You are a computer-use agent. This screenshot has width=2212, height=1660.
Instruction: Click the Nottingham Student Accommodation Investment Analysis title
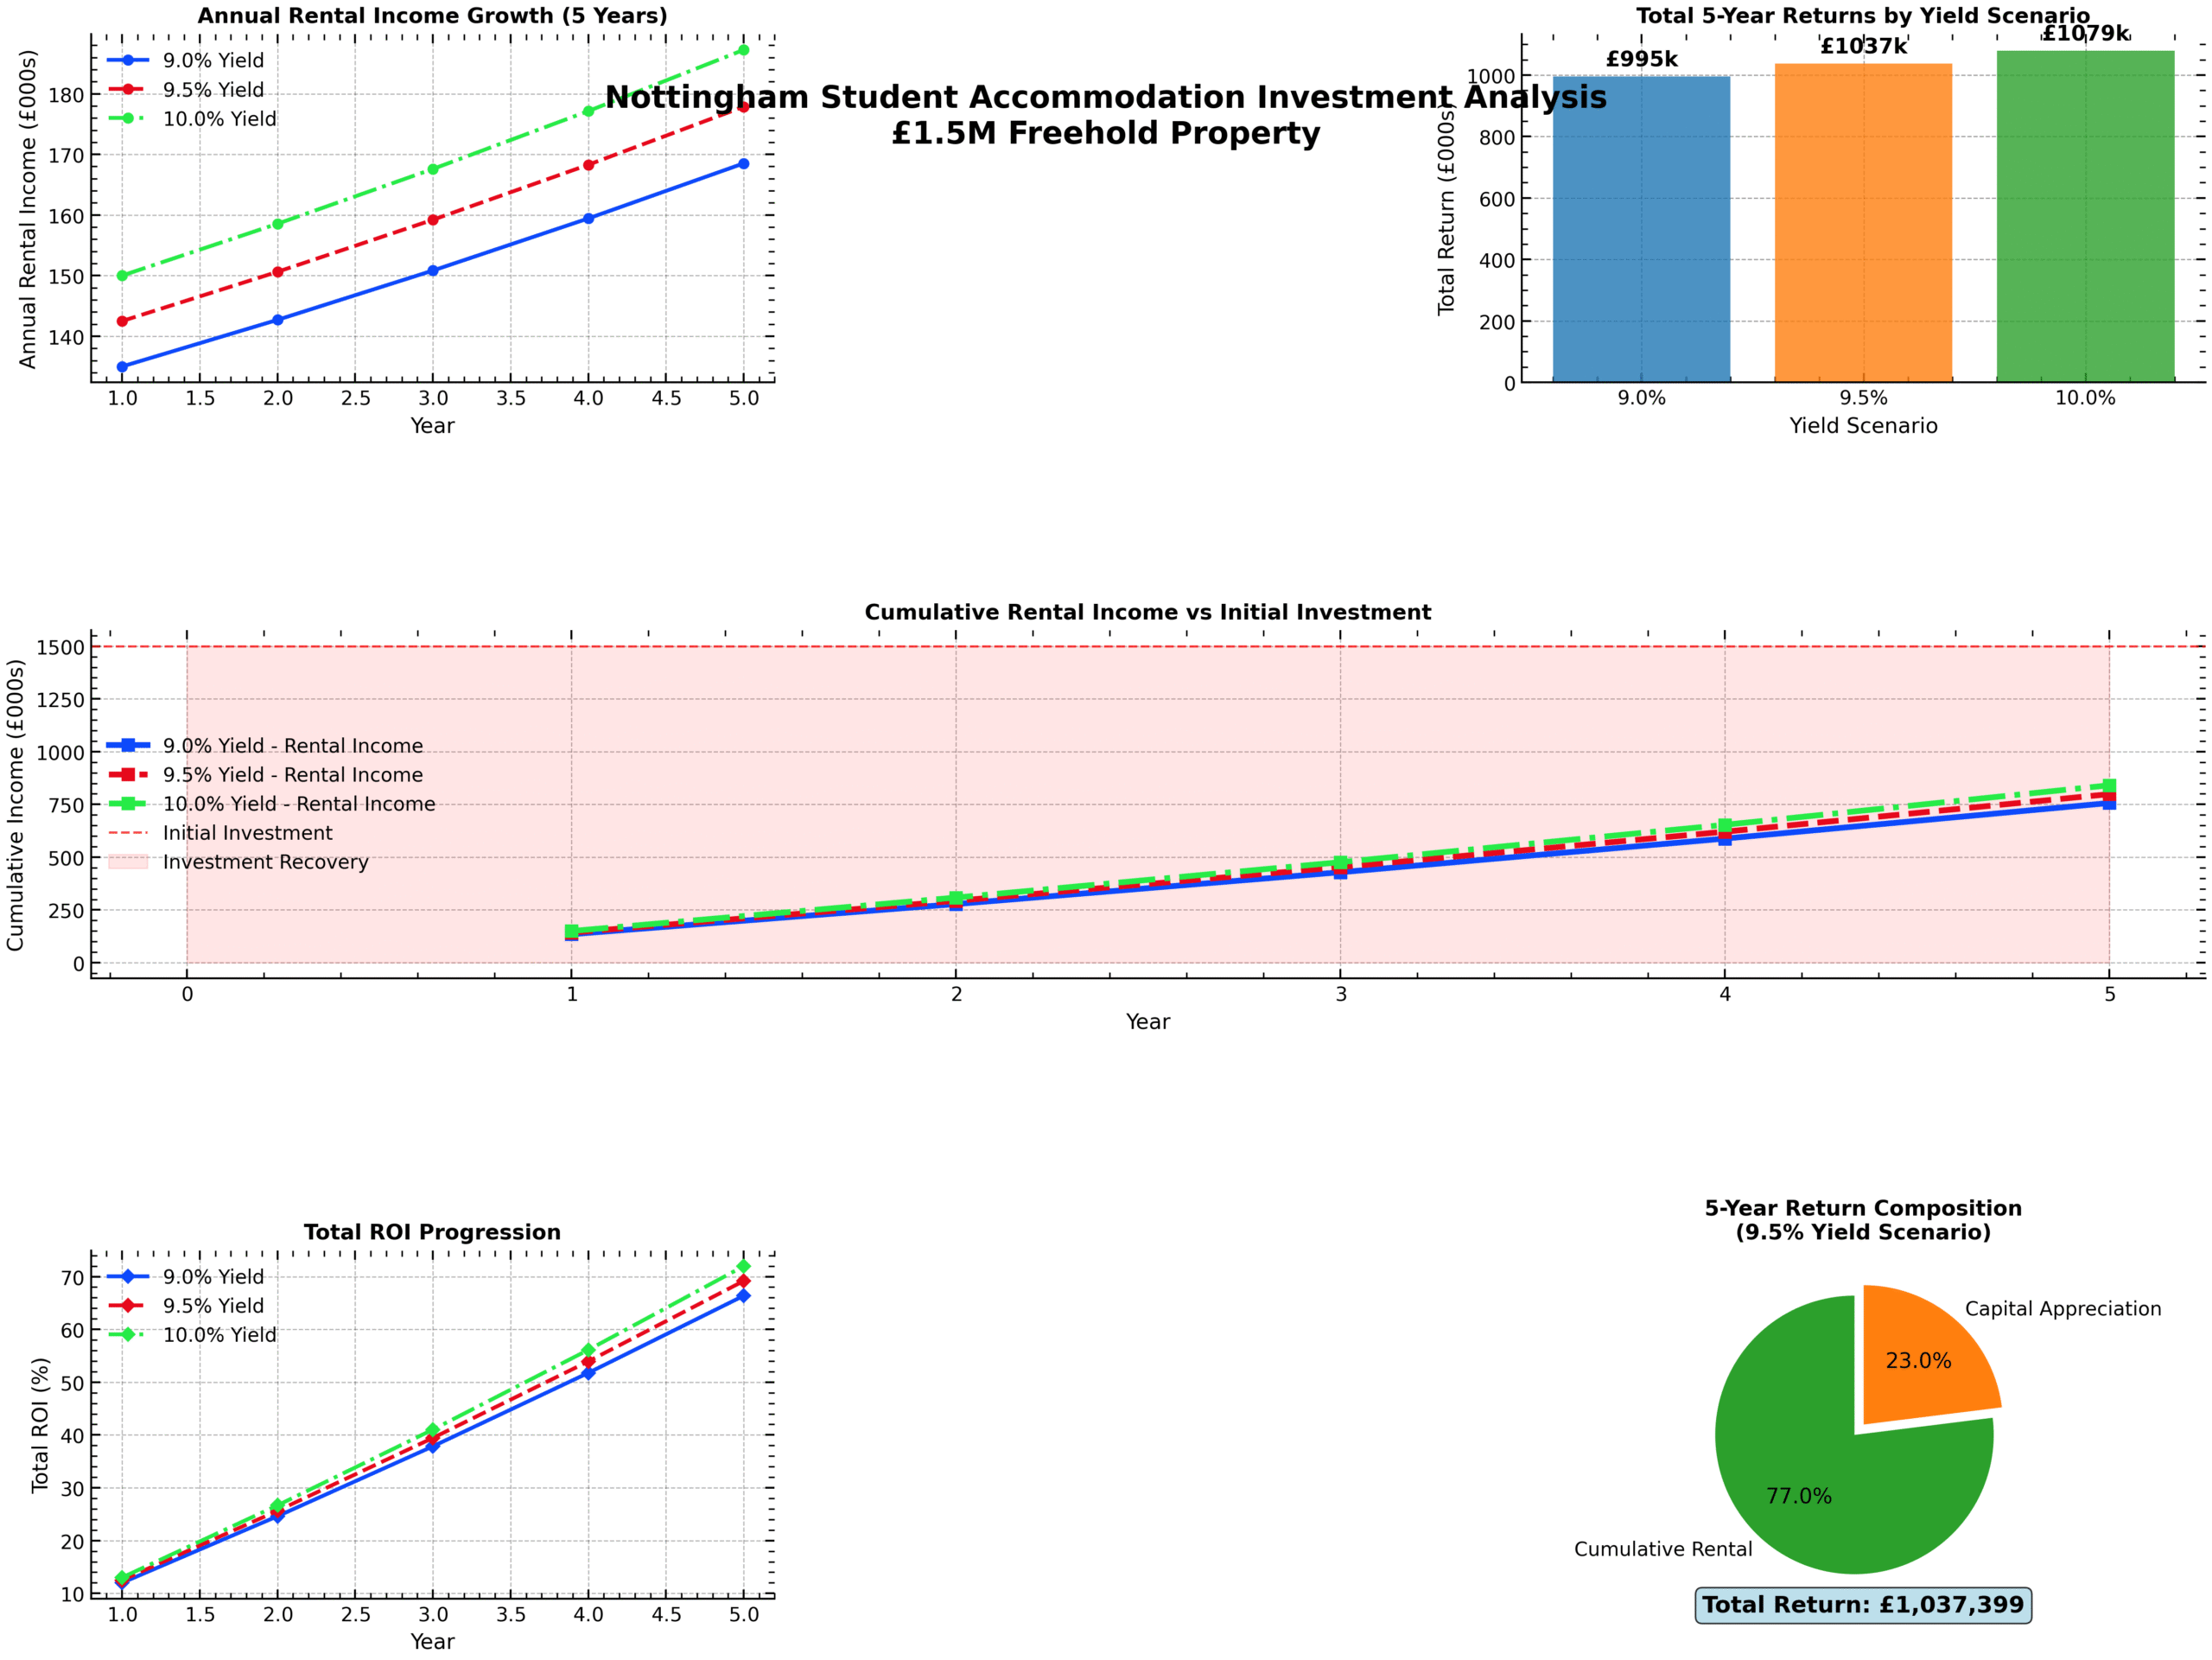click(x=1106, y=98)
